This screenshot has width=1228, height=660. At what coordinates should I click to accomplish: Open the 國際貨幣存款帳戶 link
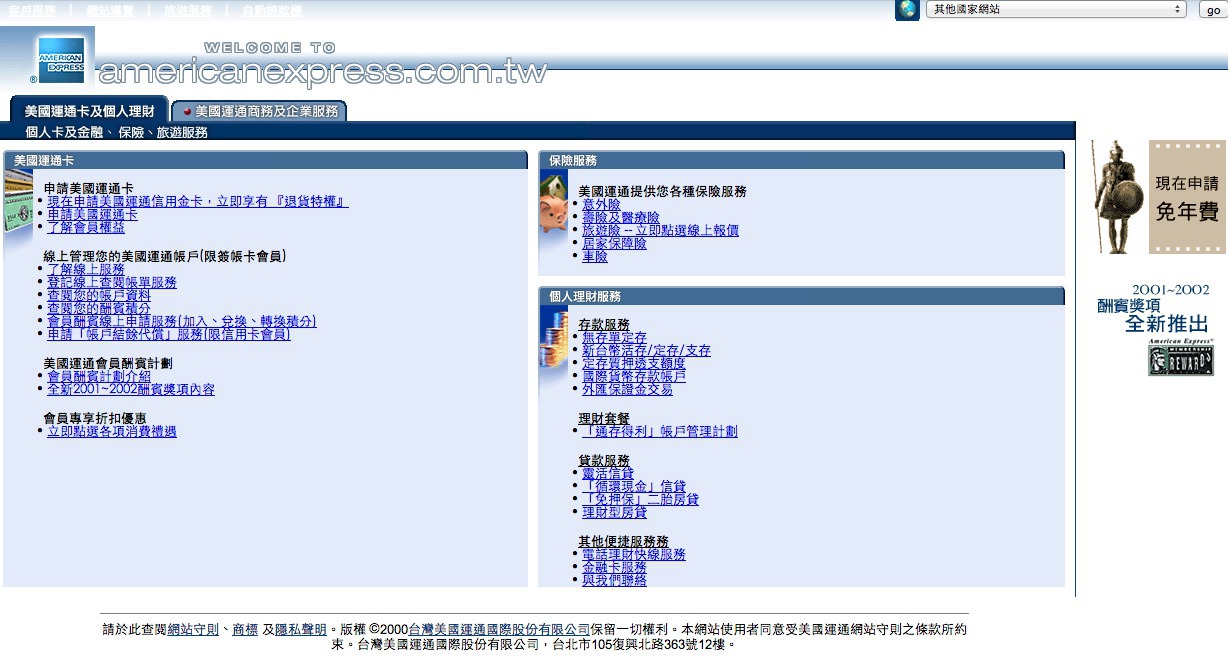pyautogui.click(x=634, y=376)
